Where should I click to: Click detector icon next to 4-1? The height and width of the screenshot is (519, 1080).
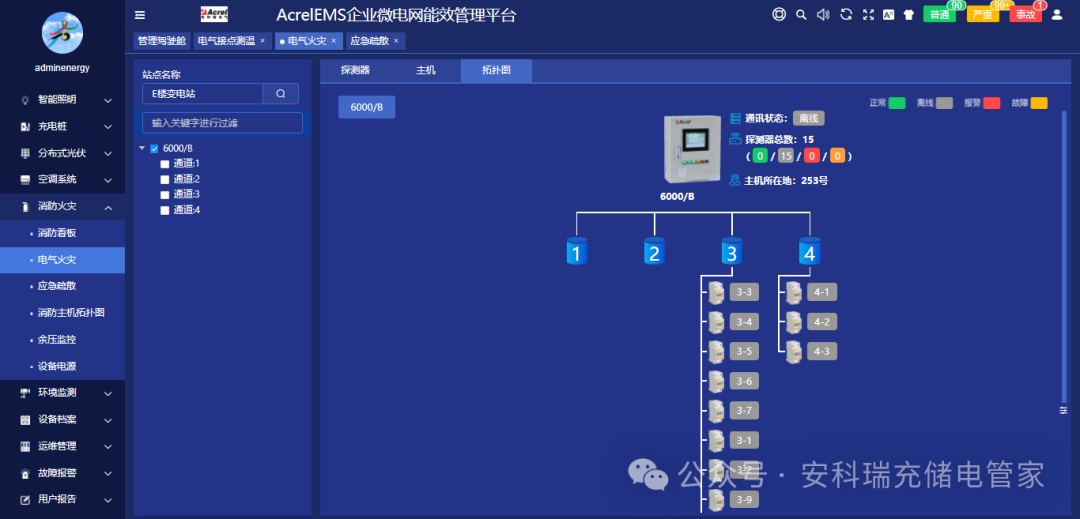click(x=794, y=292)
